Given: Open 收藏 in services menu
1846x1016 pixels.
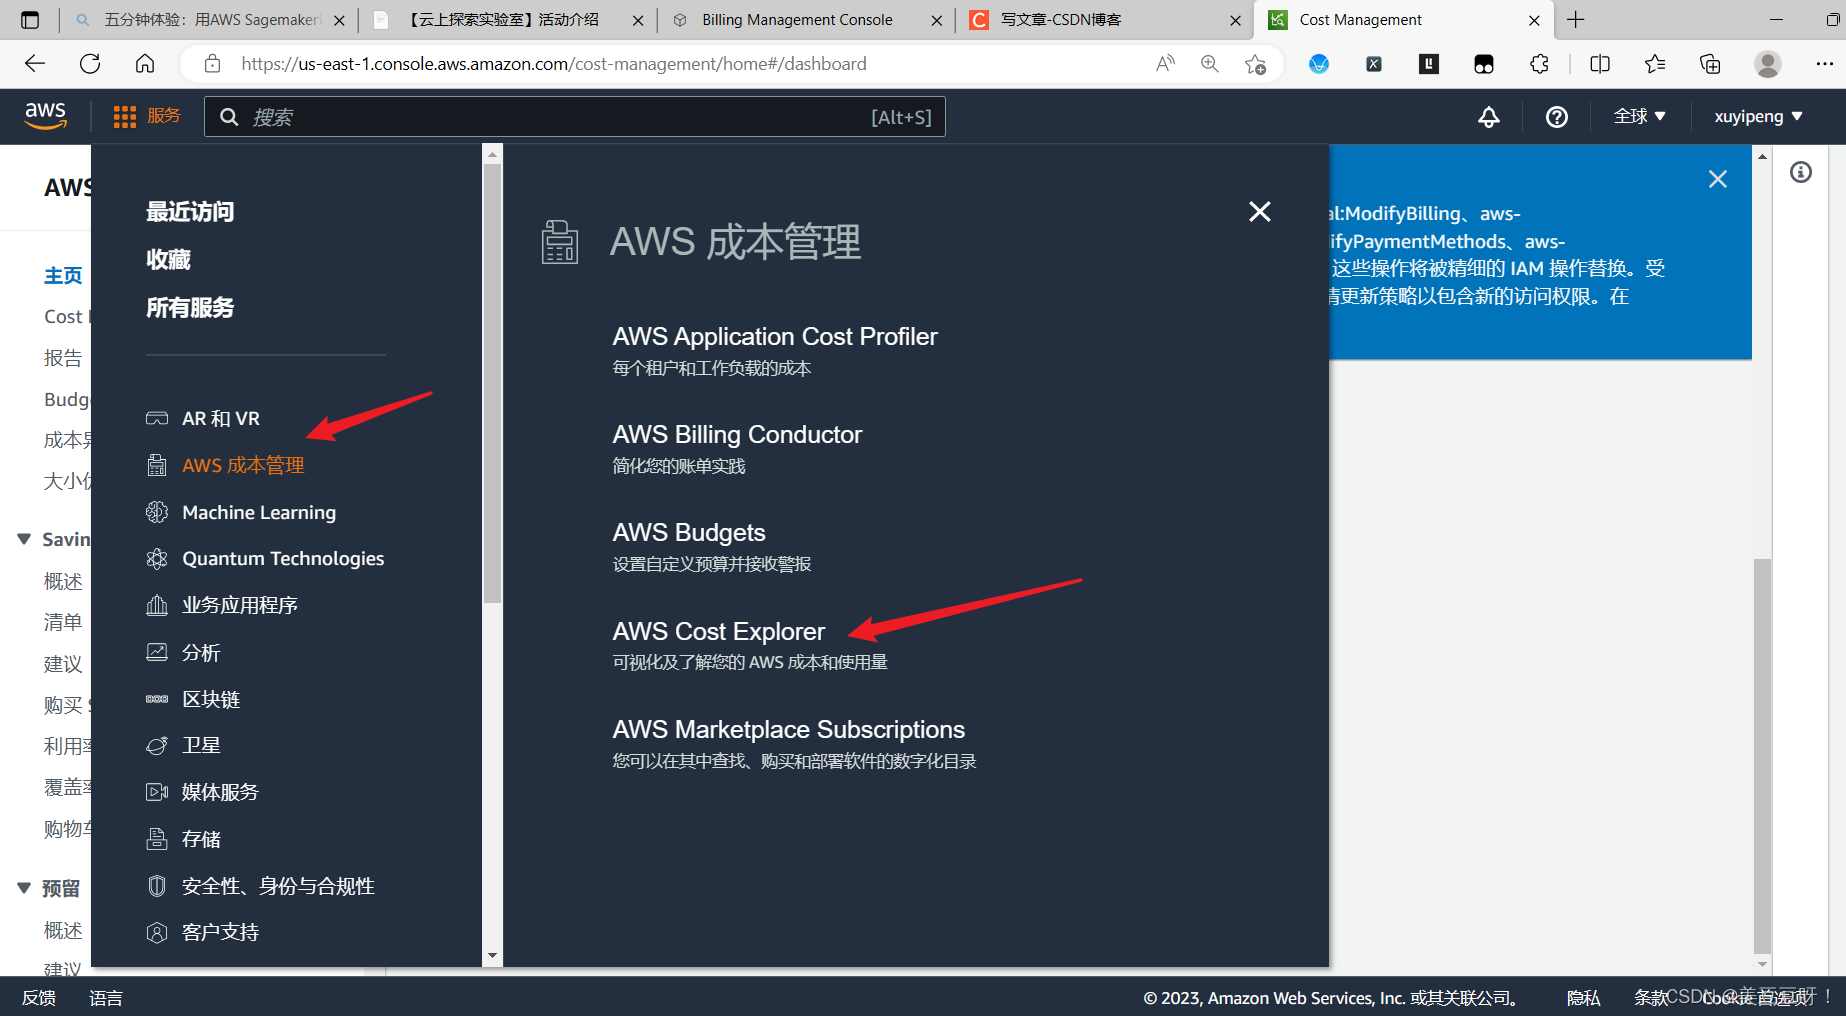Looking at the screenshot, I should (x=168, y=259).
